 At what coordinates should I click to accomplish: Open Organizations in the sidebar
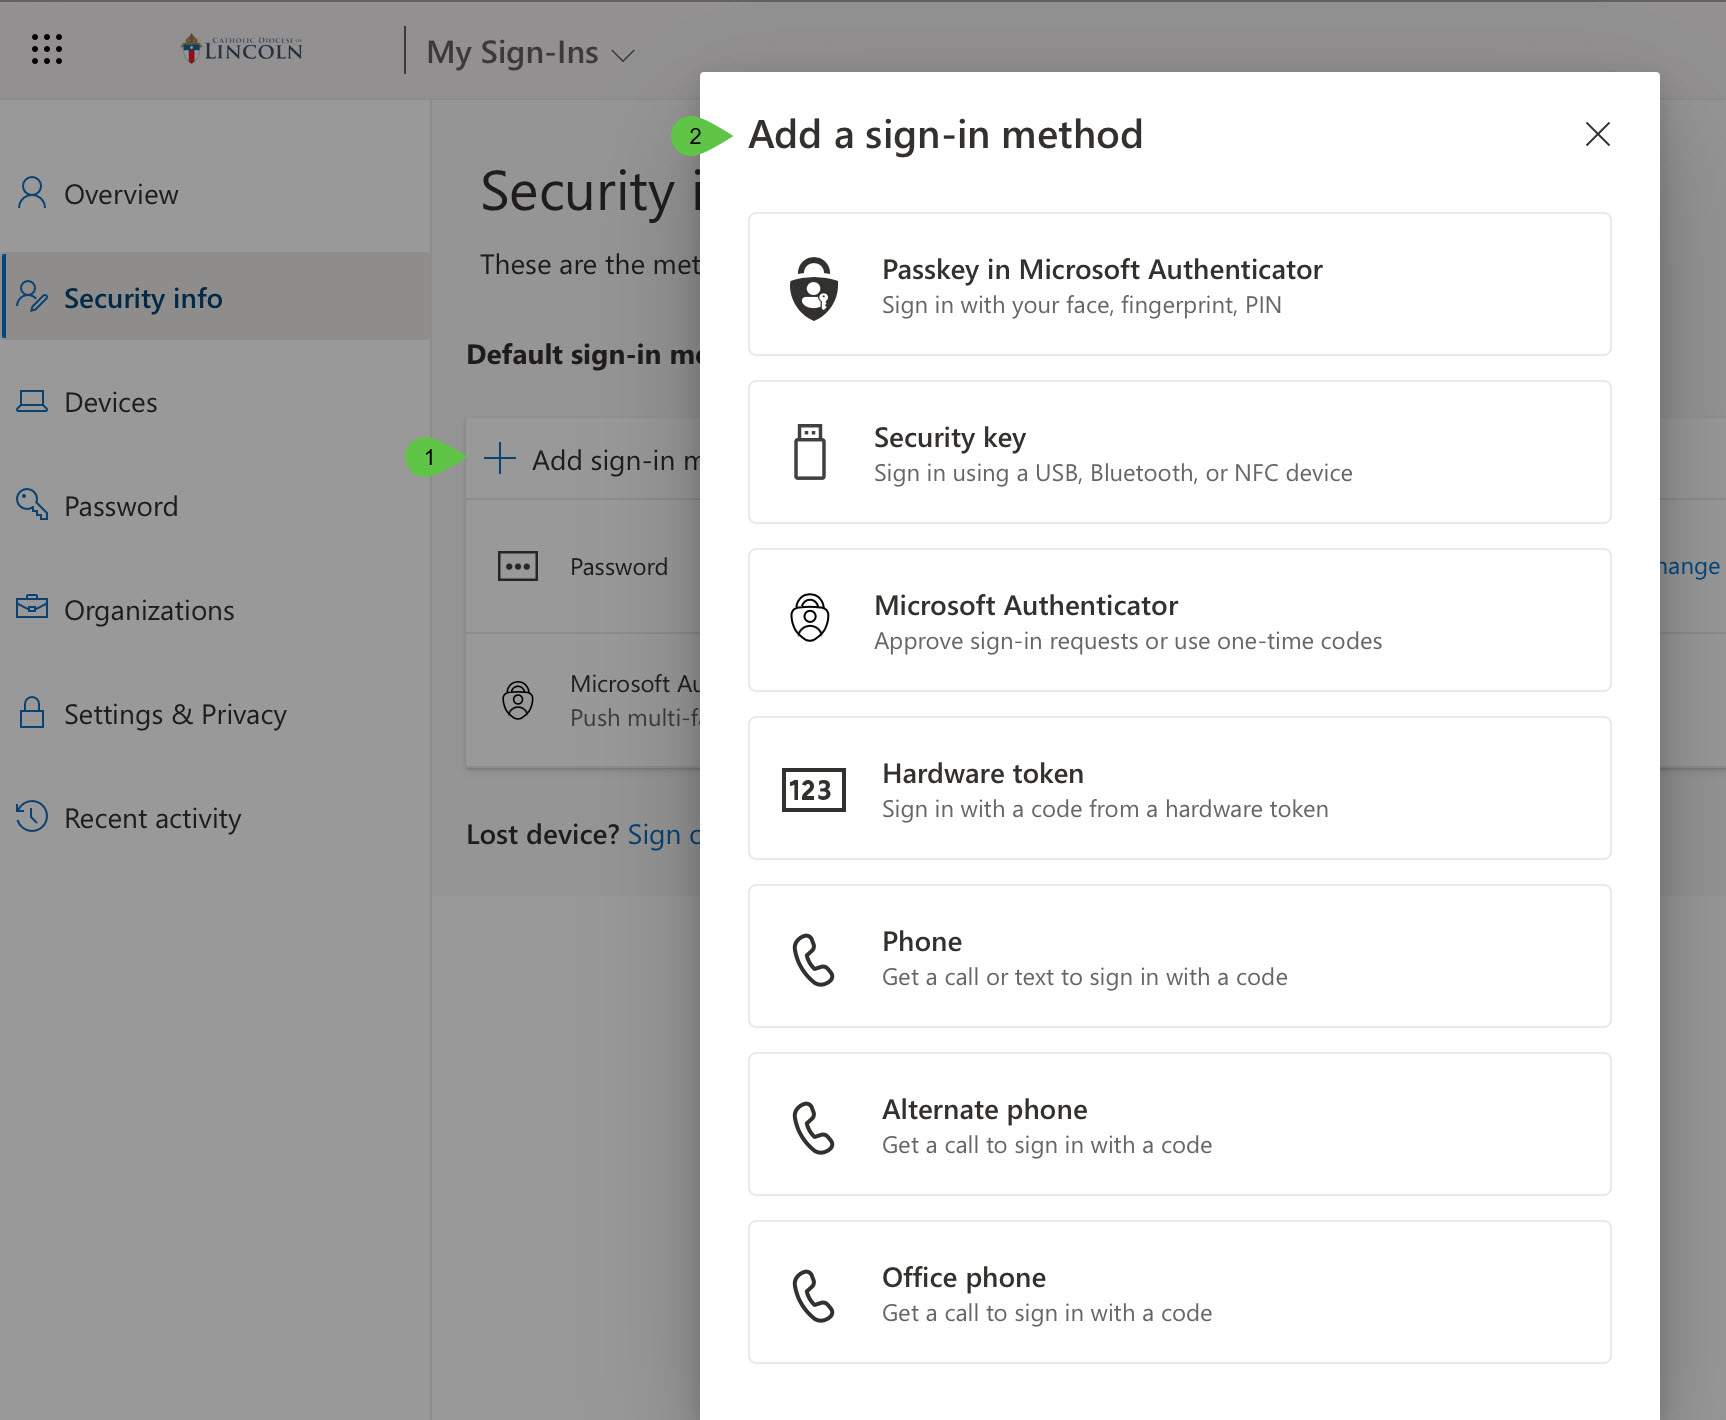(216, 610)
